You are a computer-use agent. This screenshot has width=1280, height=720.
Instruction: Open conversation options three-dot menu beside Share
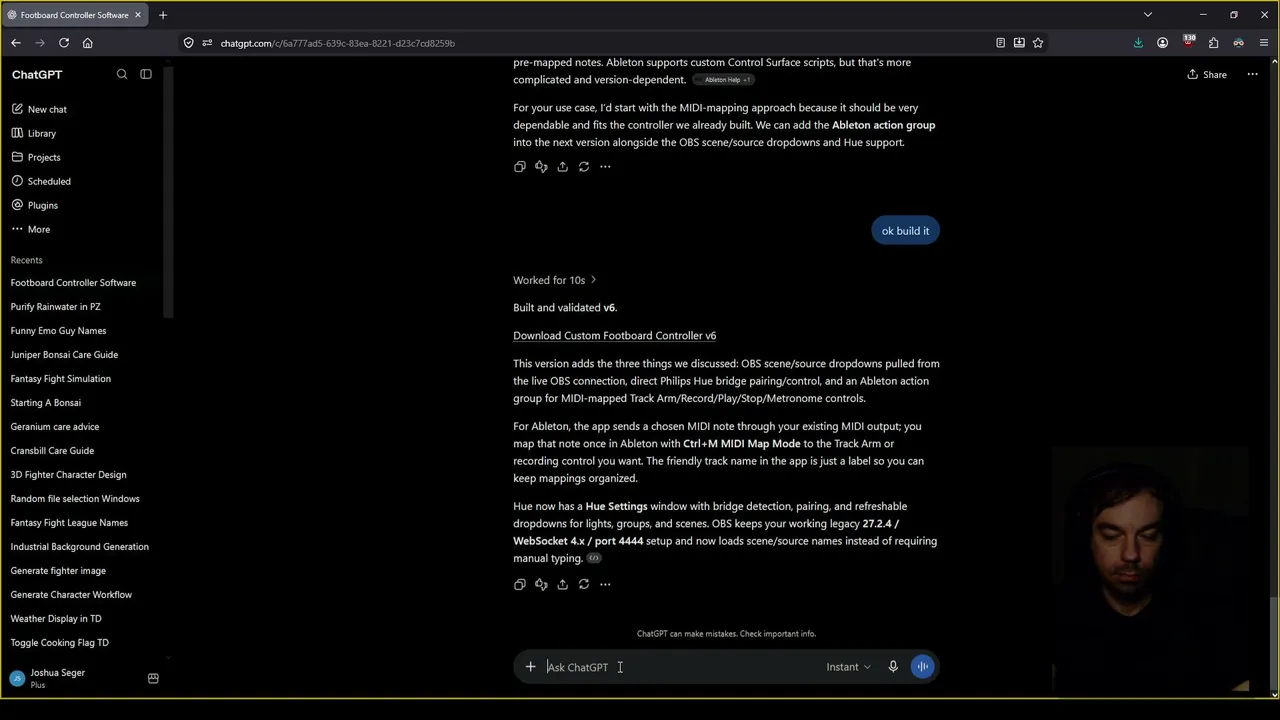point(1252,74)
